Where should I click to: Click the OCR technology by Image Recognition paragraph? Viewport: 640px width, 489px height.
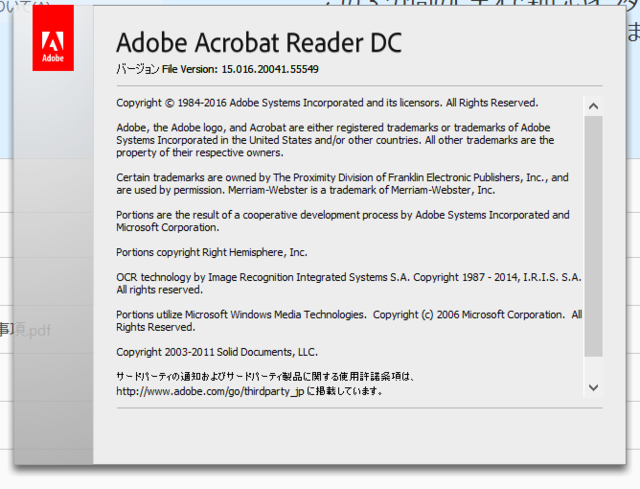[349, 284]
